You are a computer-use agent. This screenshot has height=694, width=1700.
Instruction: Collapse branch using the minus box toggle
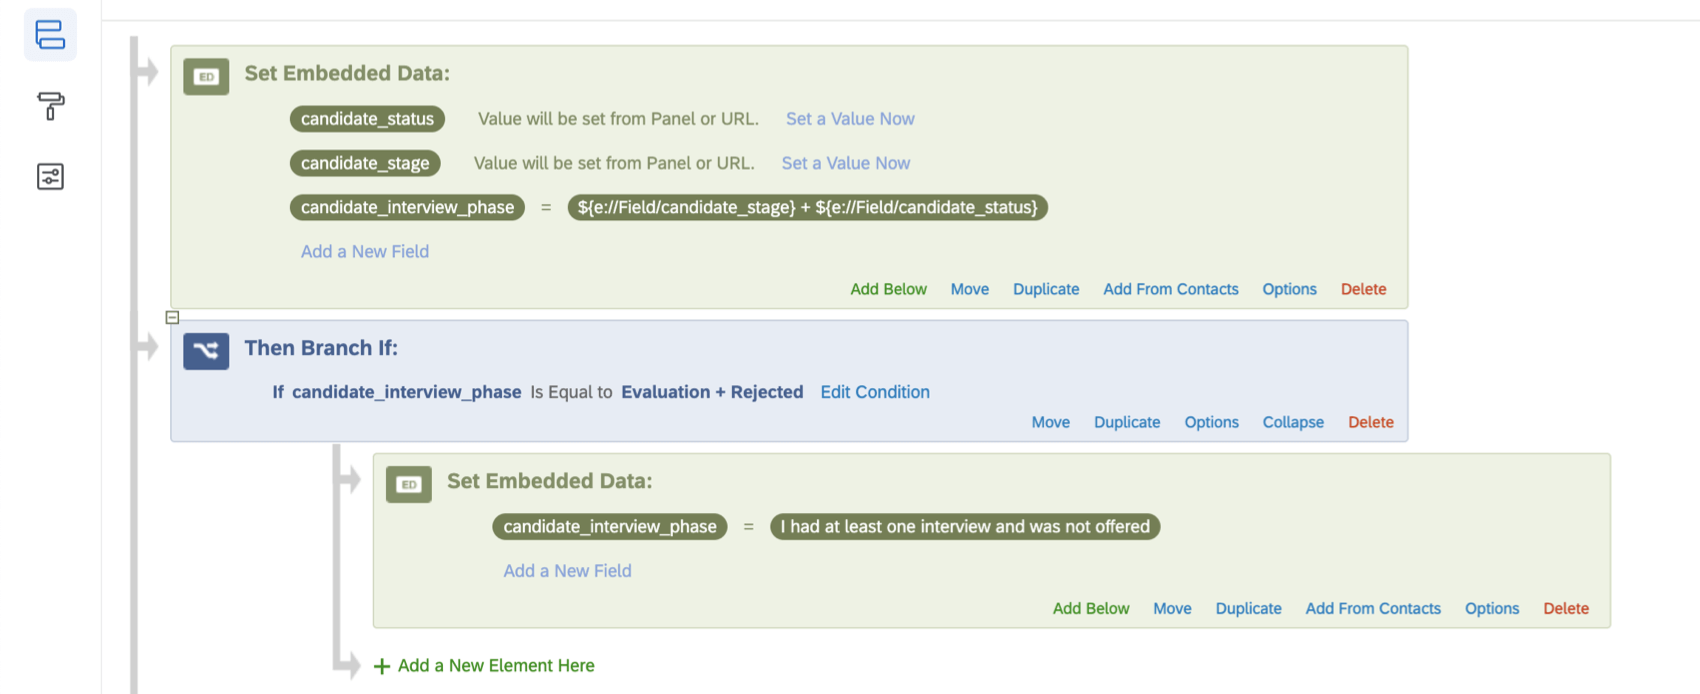(x=172, y=318)
